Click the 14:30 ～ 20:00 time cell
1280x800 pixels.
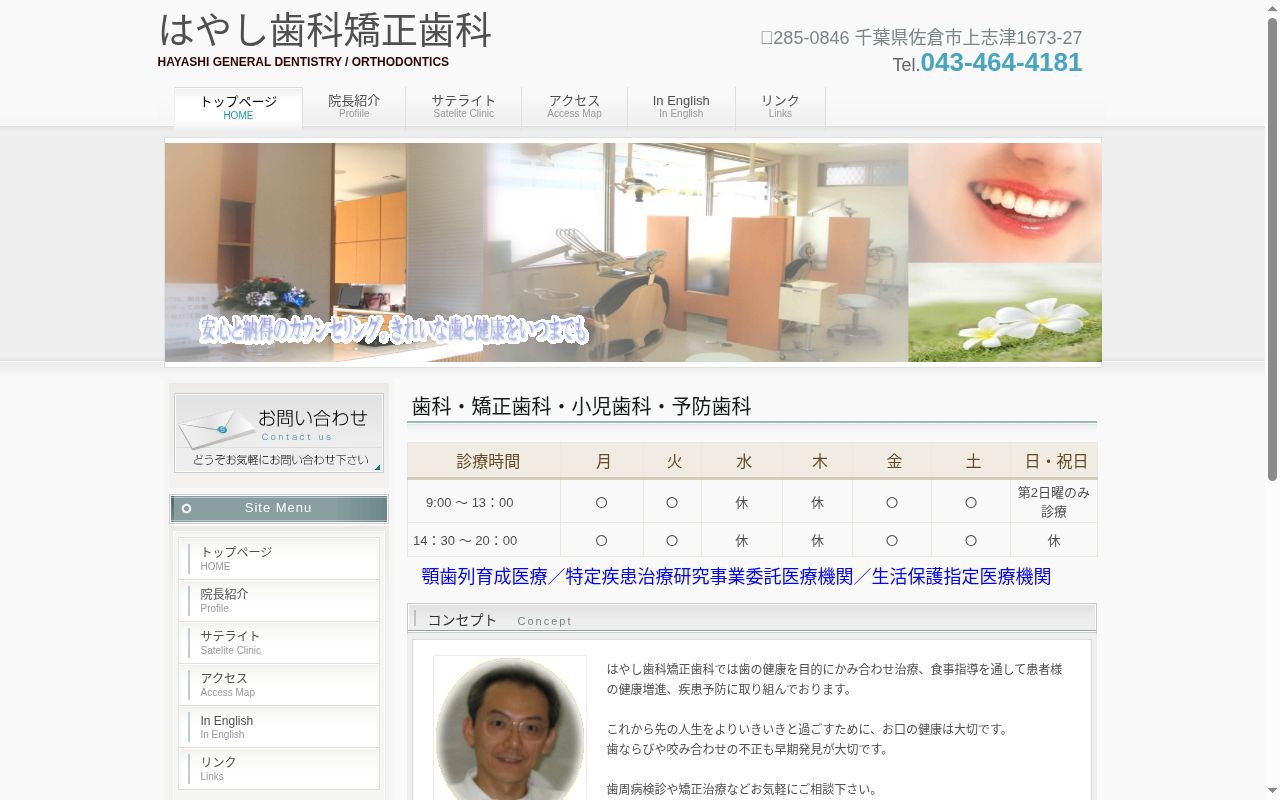point(484,540)
